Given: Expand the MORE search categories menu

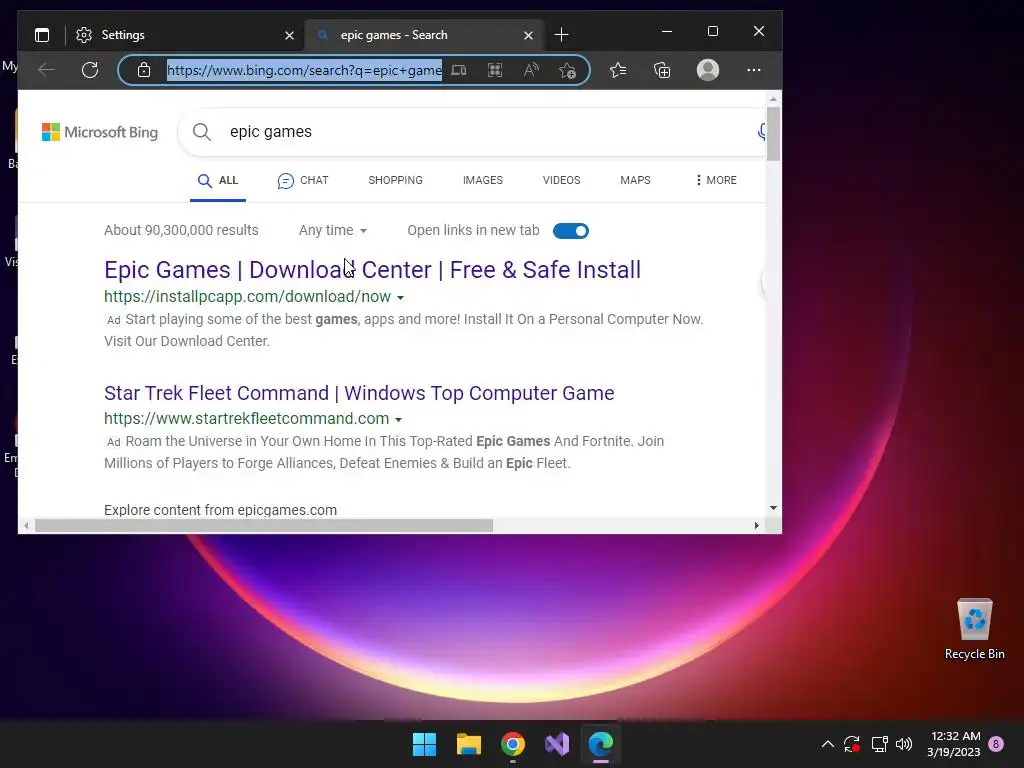Looking at the screenshot, I should point(716,180).
